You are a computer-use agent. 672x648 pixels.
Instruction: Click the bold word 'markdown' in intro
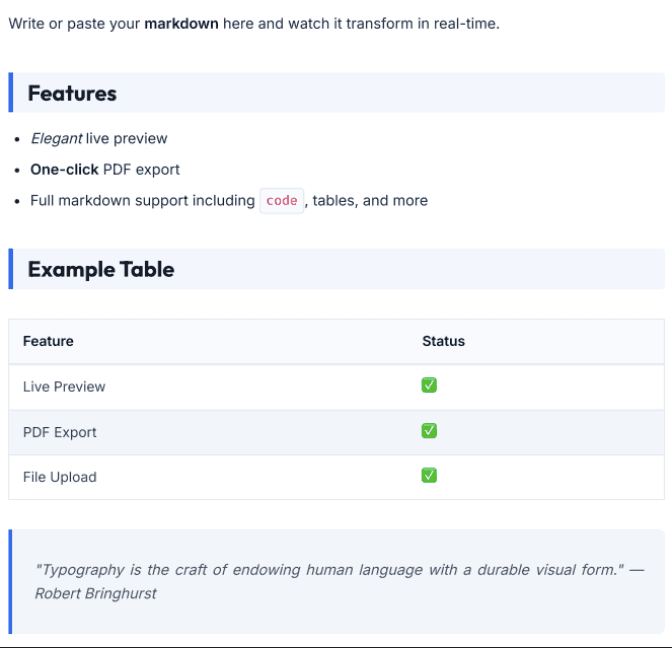(181, 24)
